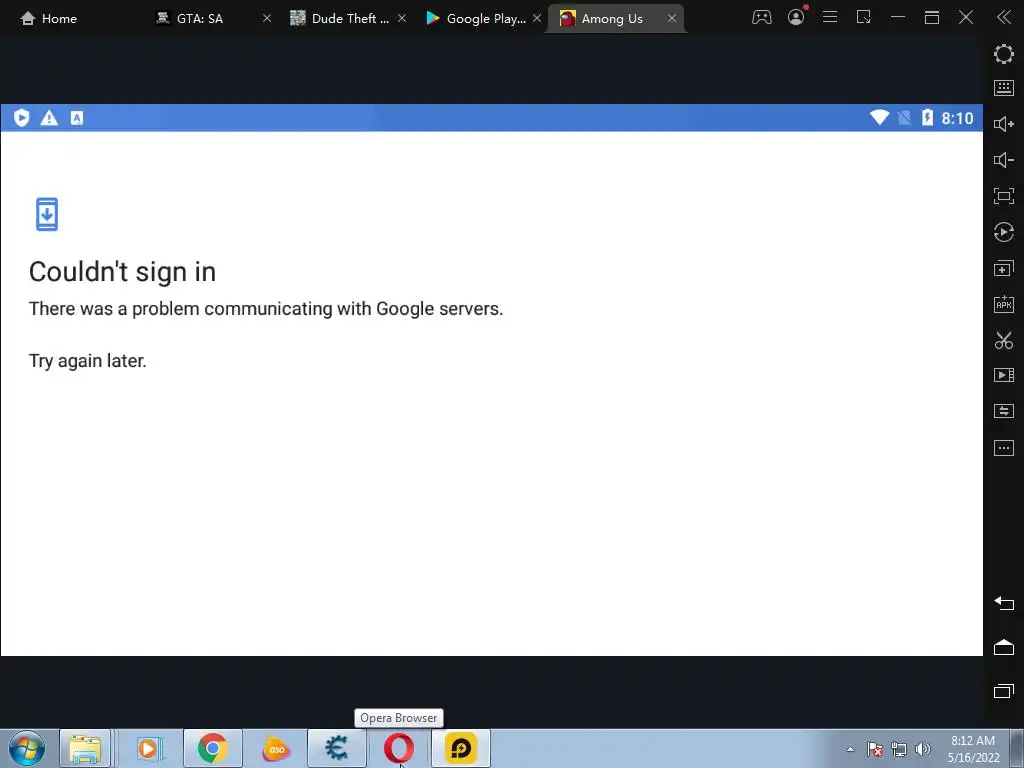Close the Dude Theft tab

pos(402,18)
